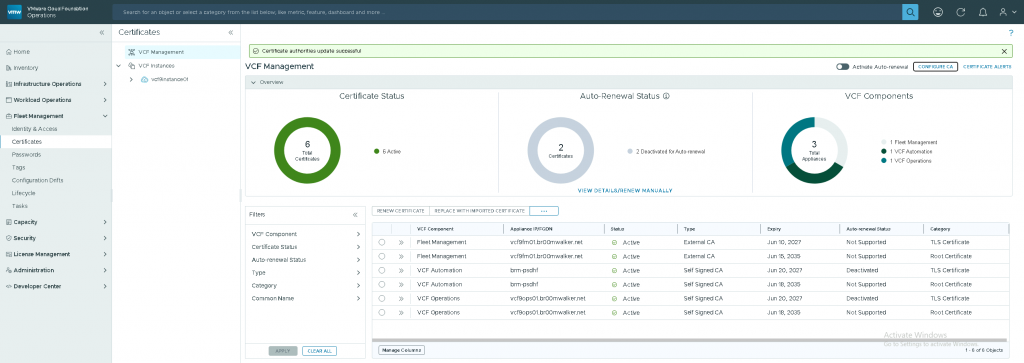Open the Lifecycle page
Viewport: 1024px width, 363px height.
click(x=24, y=193)
